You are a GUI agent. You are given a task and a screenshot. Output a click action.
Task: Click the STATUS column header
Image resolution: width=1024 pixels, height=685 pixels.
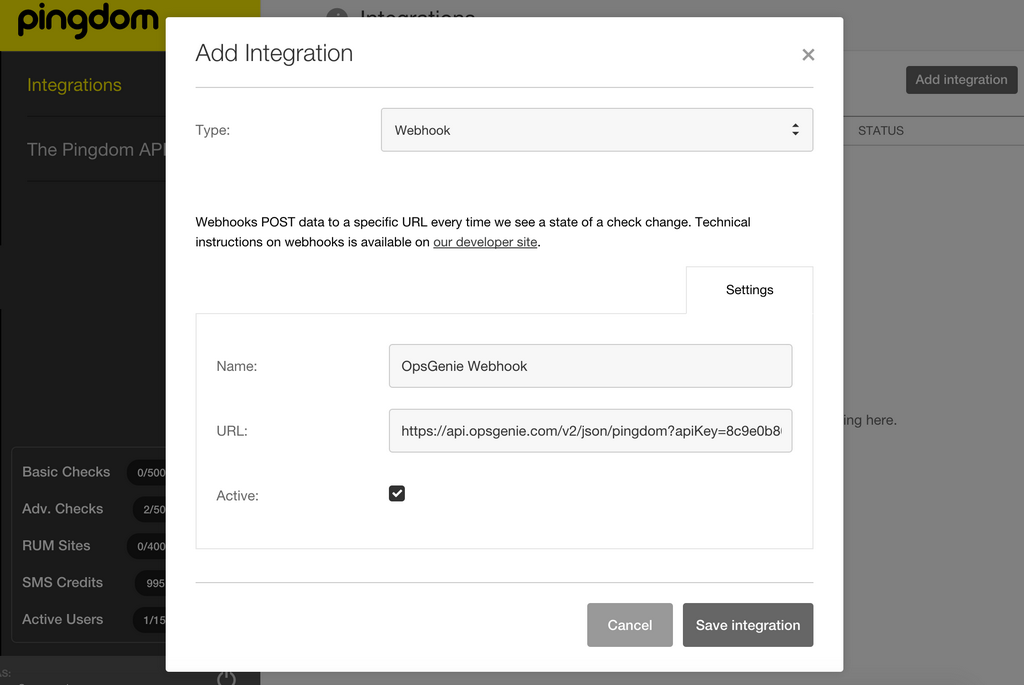pos(880,131)
